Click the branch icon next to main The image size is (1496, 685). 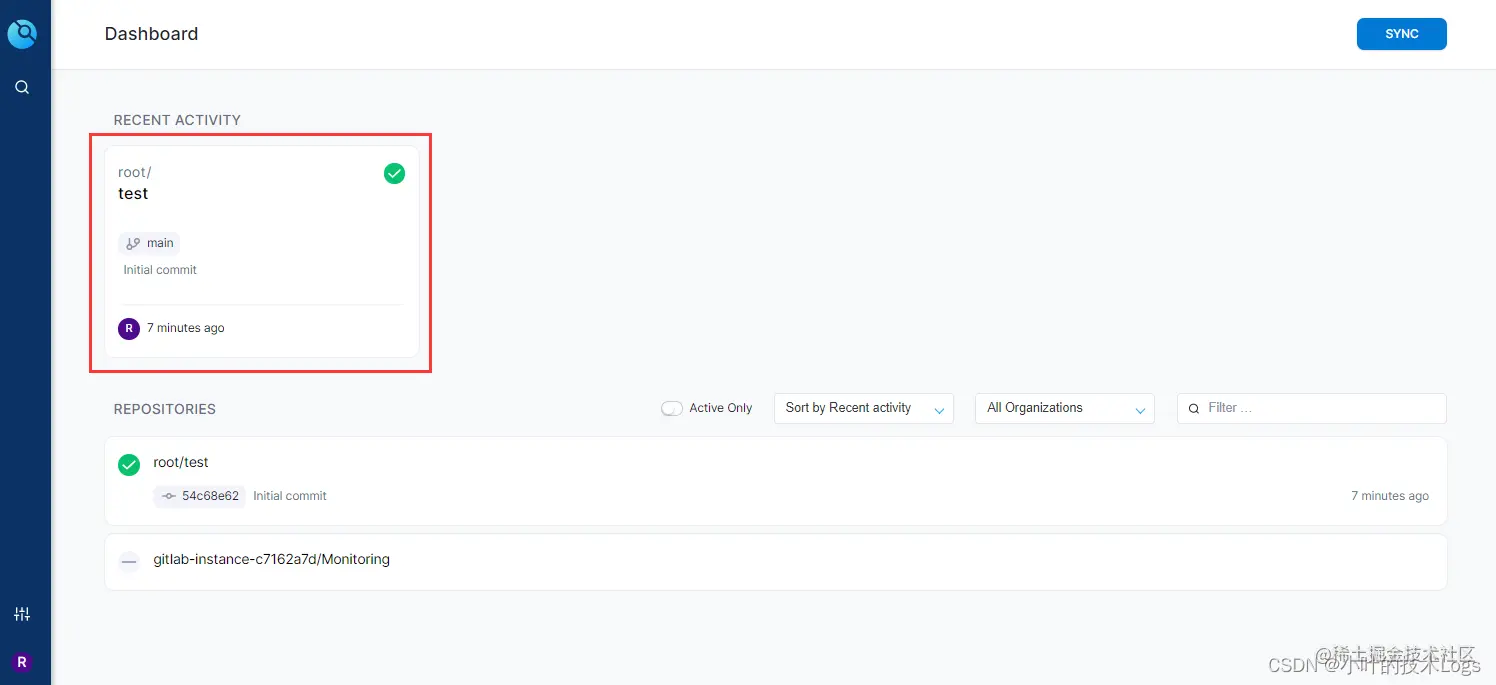click(133, 243)
